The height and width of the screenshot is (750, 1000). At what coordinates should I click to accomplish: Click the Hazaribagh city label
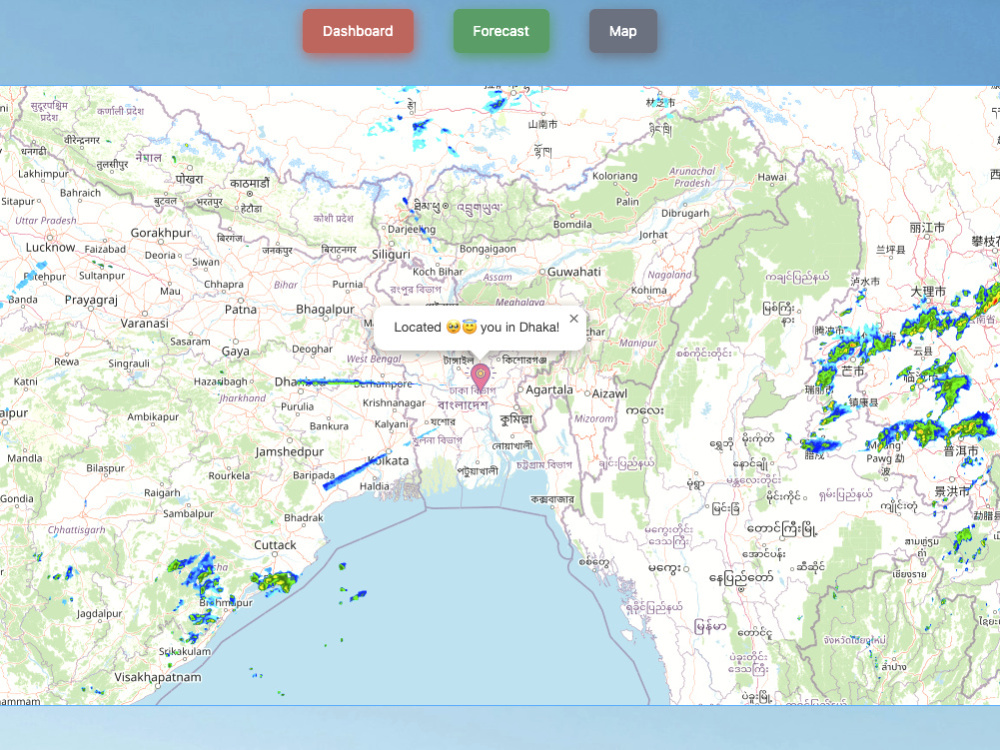(220, 381)
